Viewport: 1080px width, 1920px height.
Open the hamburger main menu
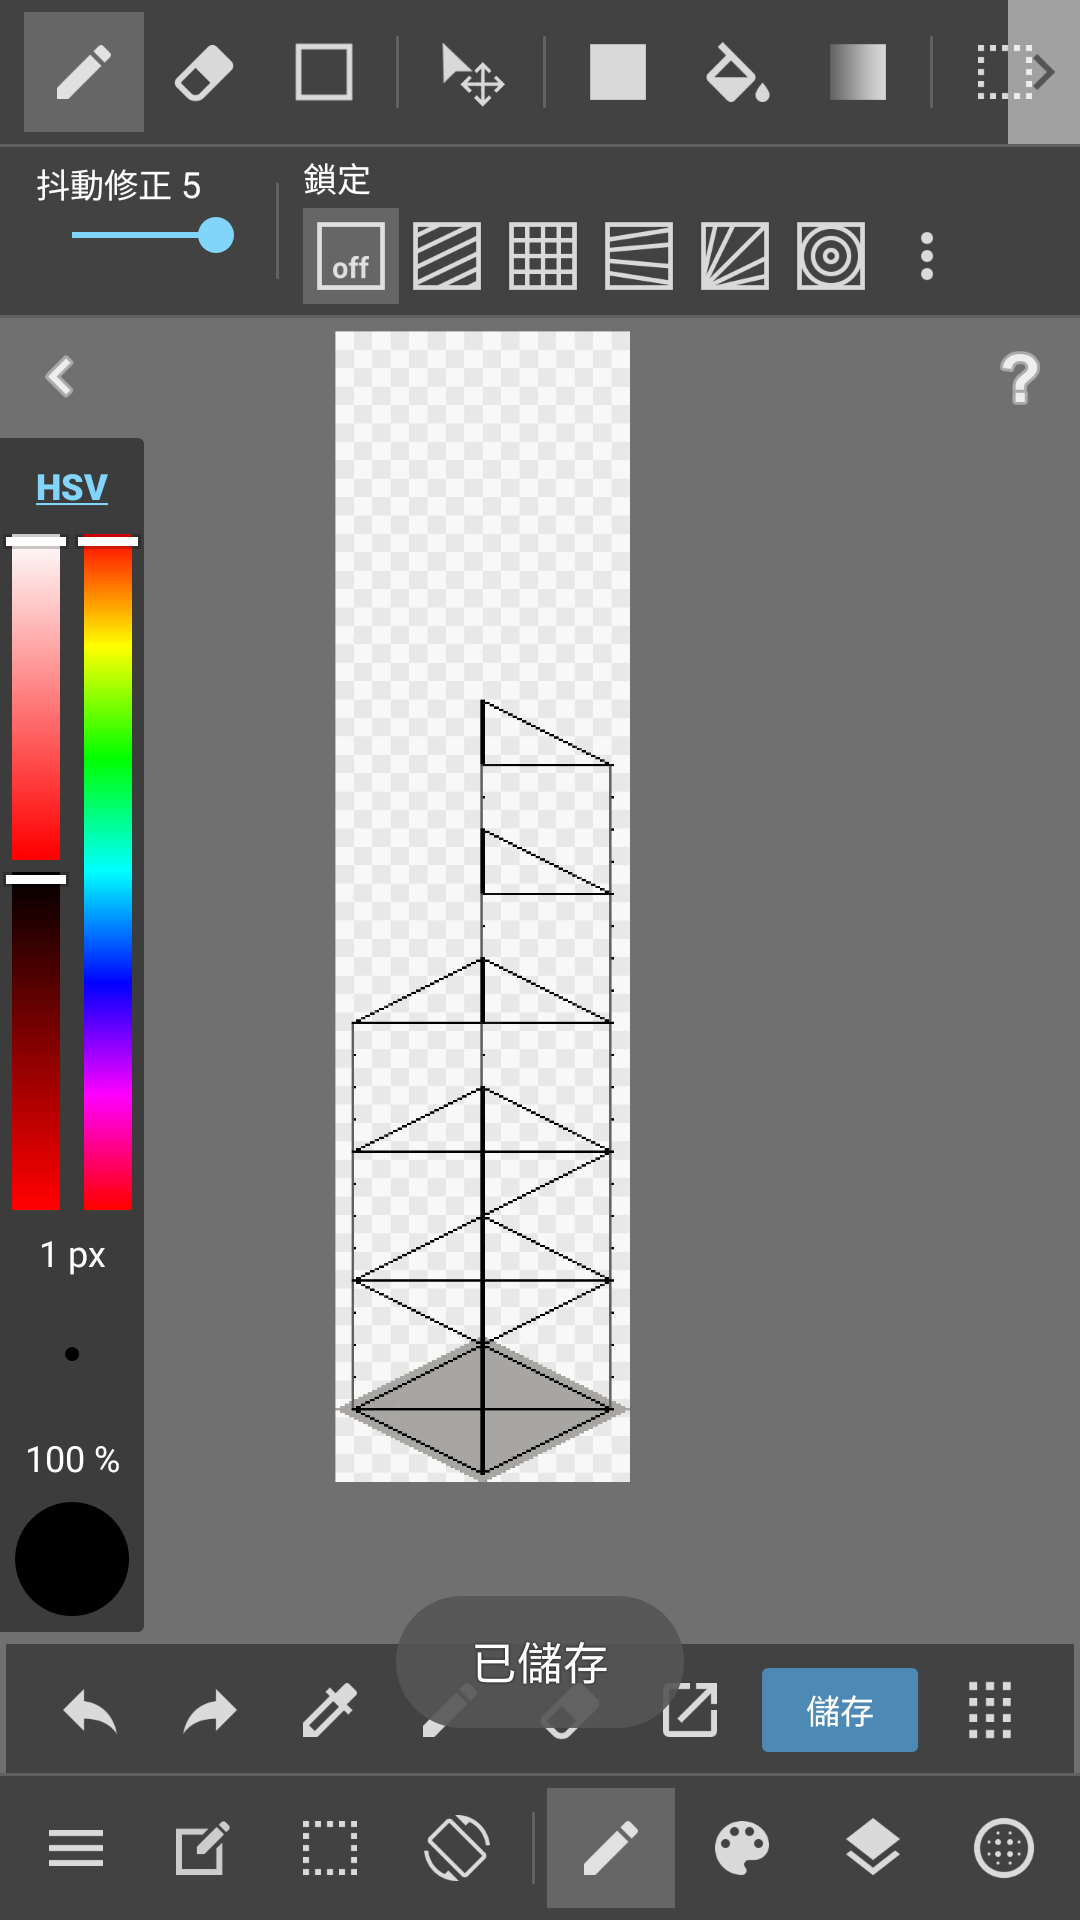[x=76, y=1848]
